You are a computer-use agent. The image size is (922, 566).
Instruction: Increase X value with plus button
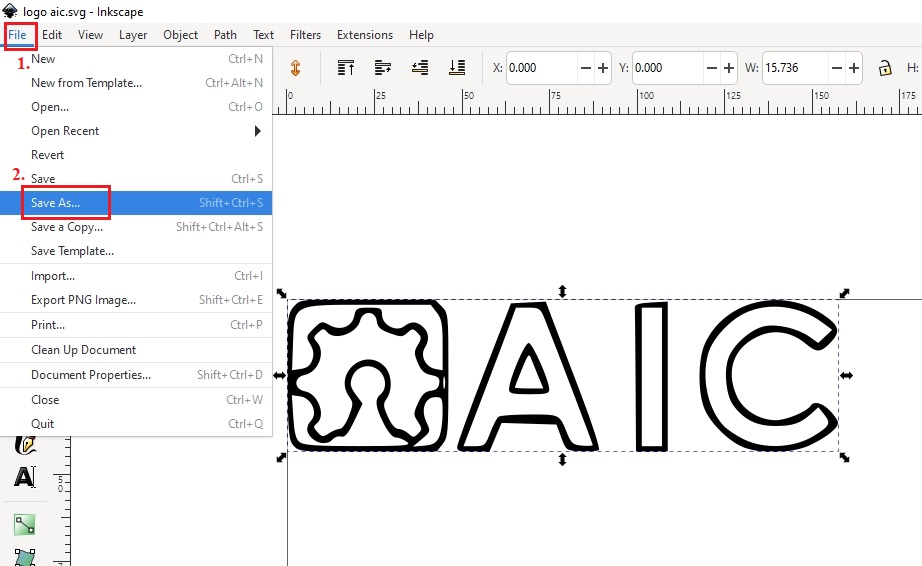click(x=603, y=68)
